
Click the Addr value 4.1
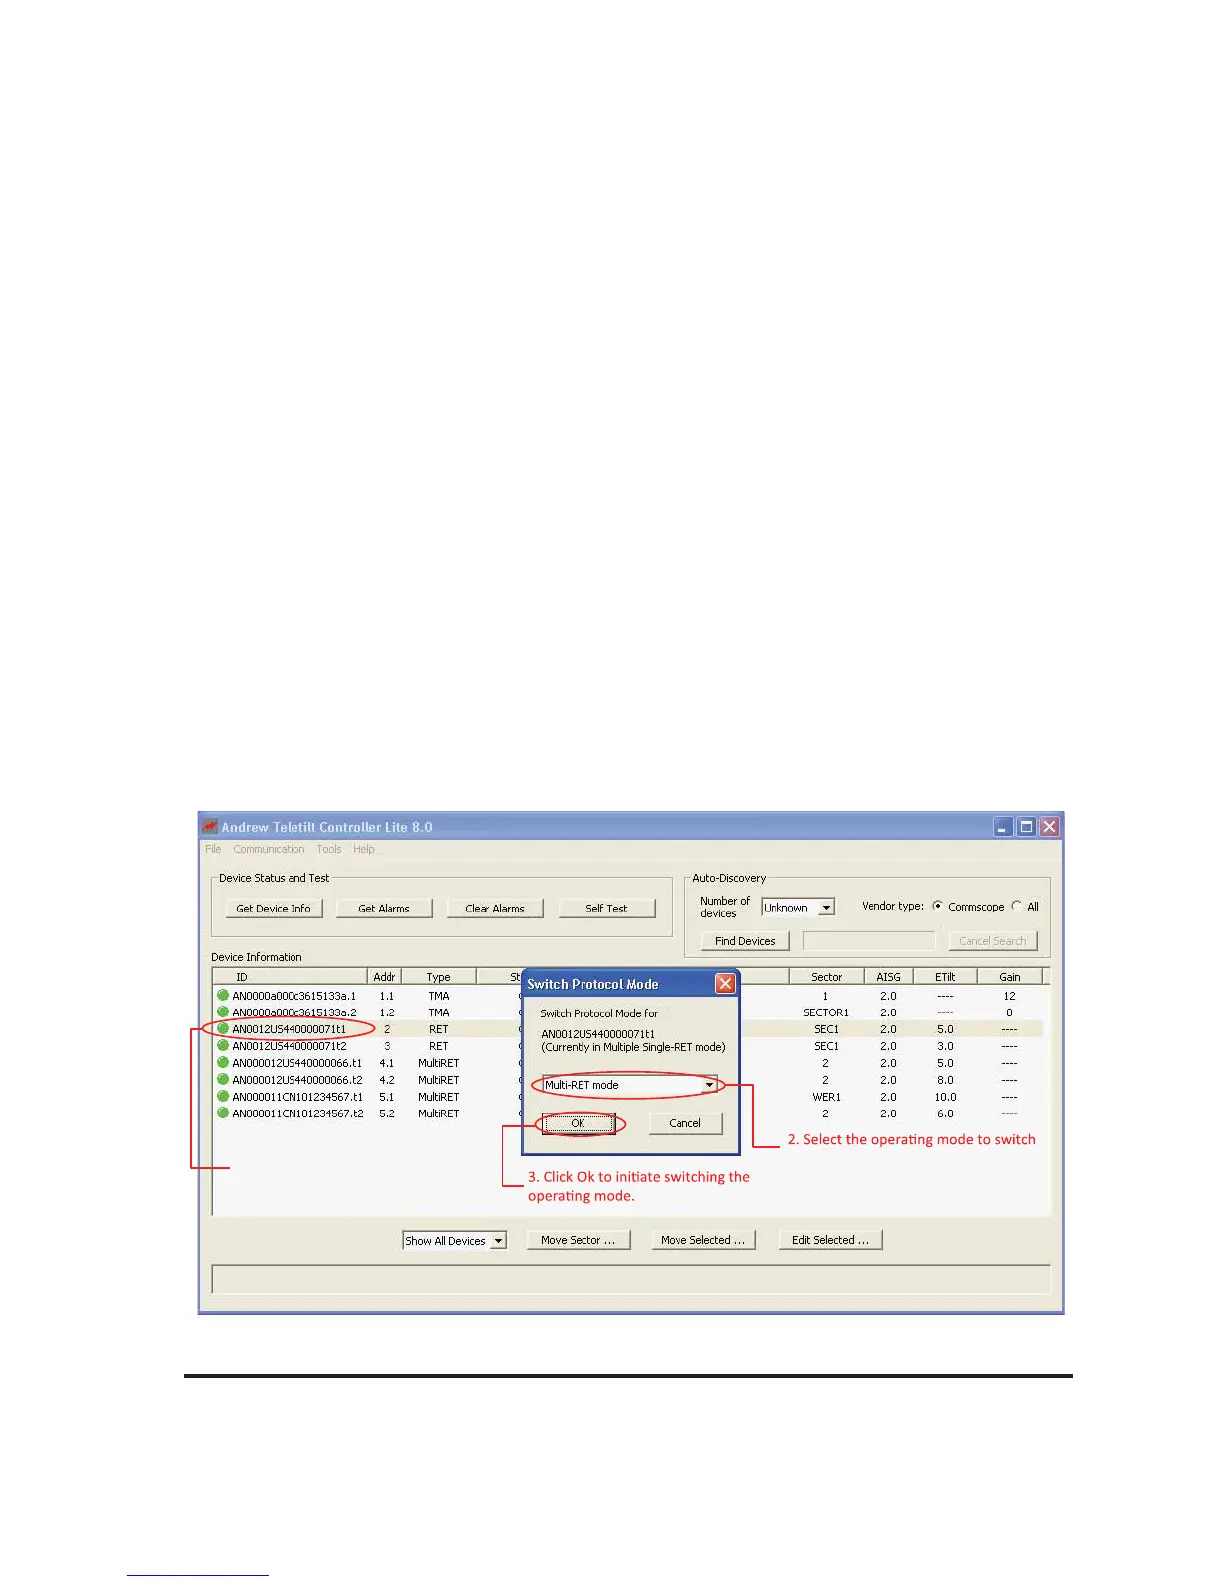coord(386,1063)
